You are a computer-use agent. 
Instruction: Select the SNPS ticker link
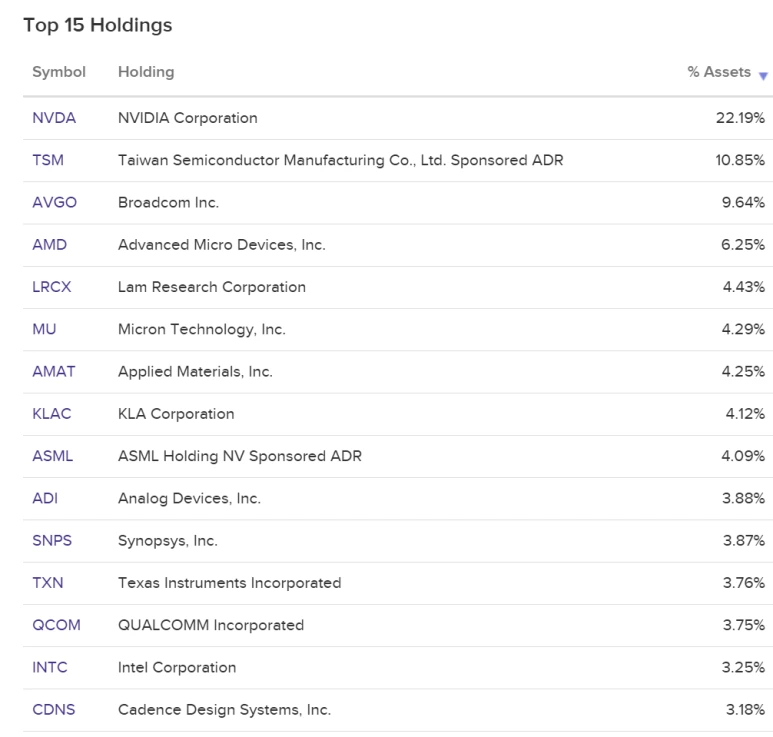tap(52, 541)
